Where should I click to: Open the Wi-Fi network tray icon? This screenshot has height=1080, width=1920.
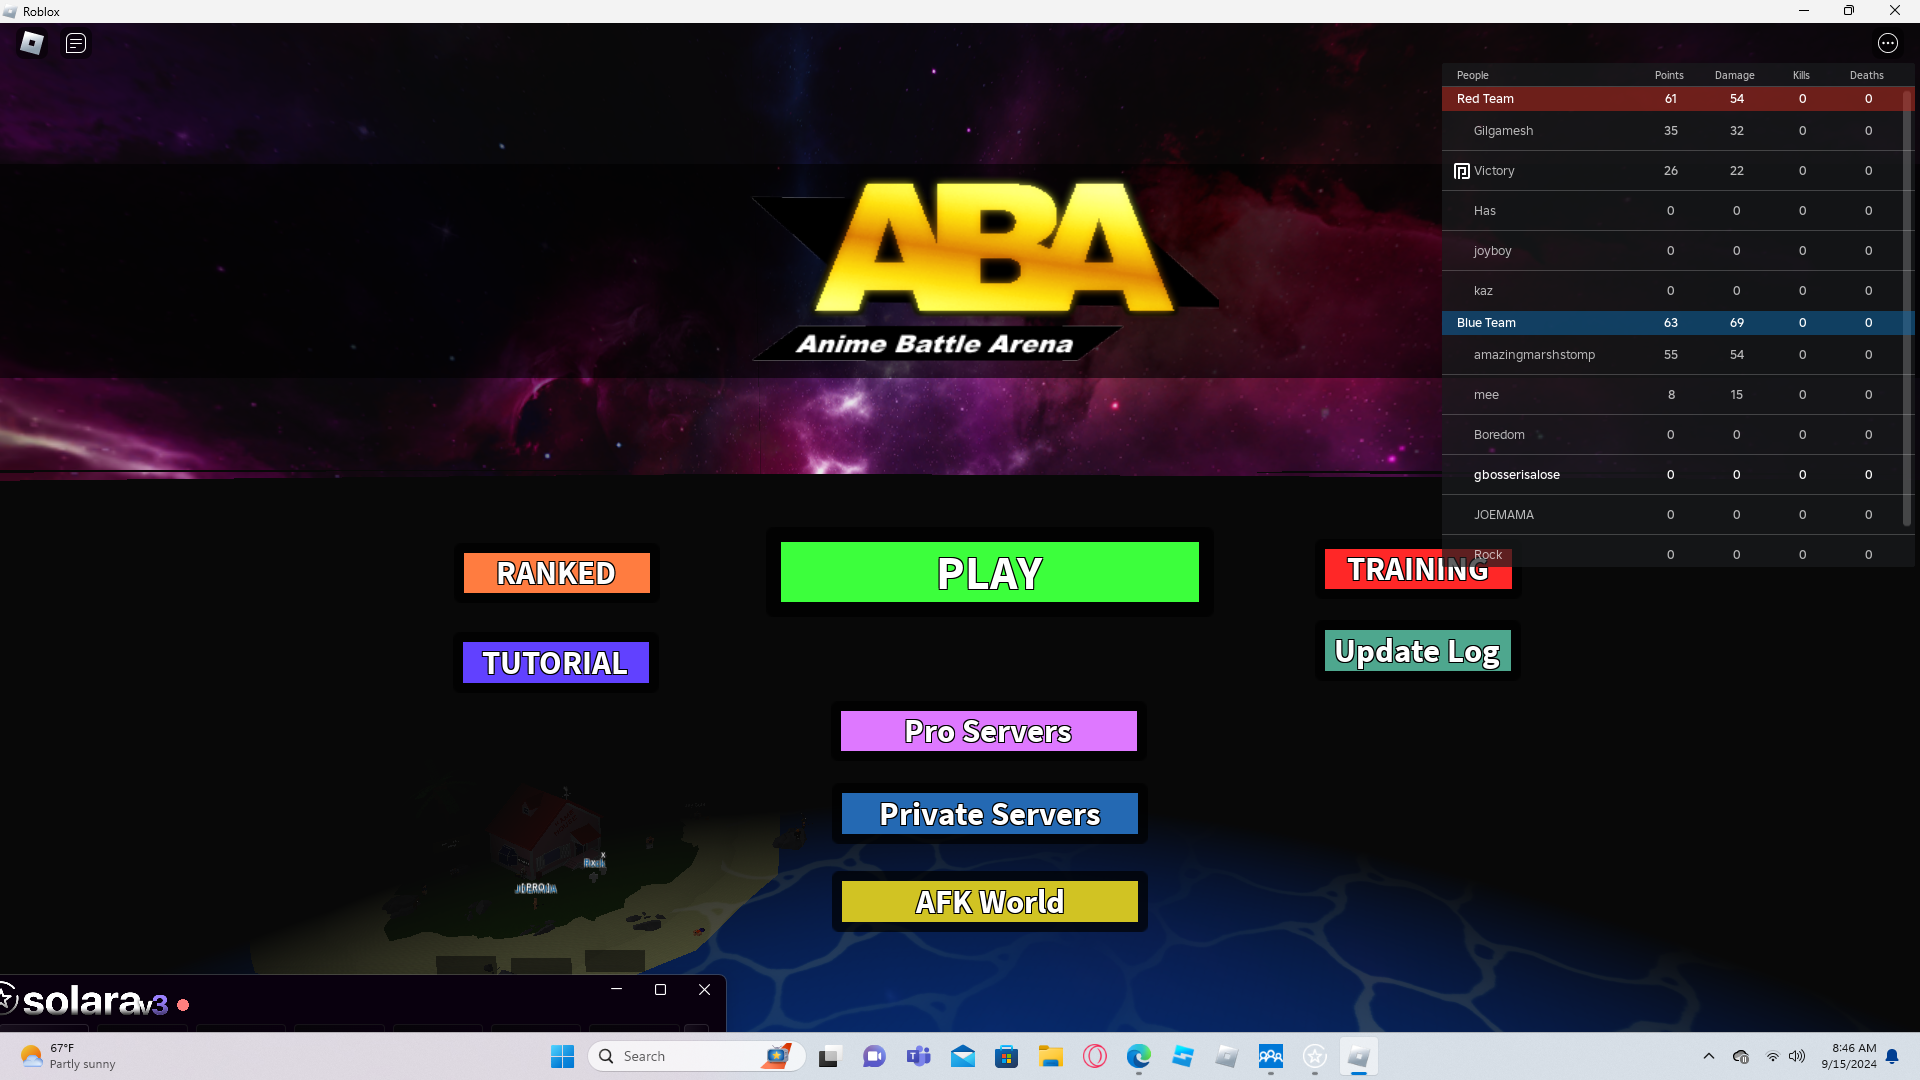(x=1773, y=1056)
